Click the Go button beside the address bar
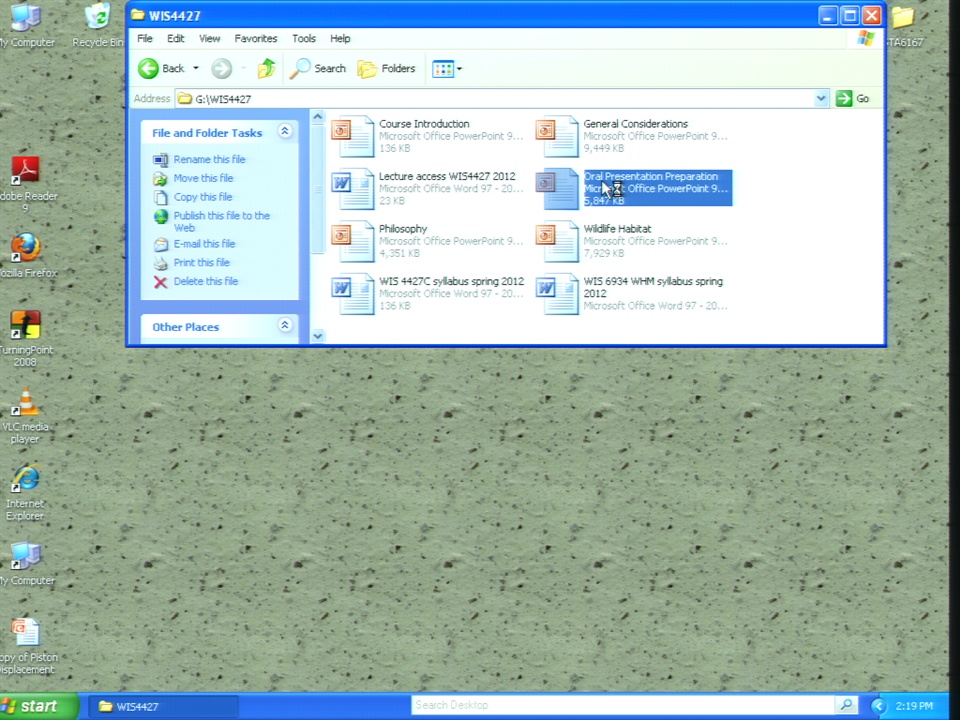 pos(853,99)
